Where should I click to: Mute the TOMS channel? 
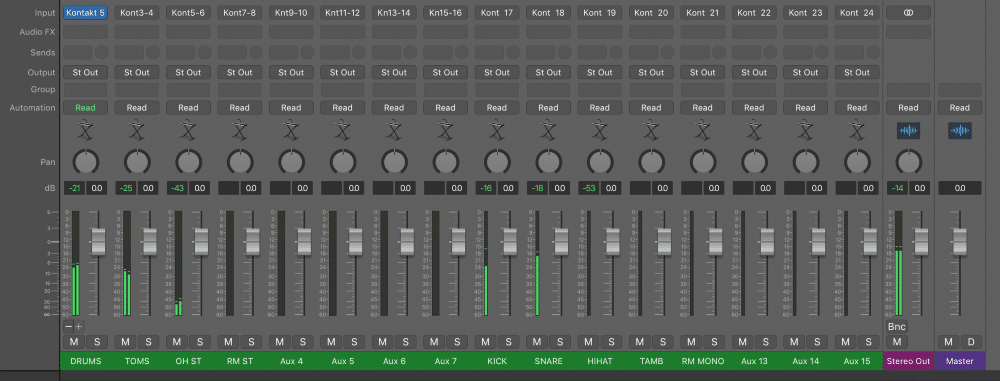(x=126, y=342)
